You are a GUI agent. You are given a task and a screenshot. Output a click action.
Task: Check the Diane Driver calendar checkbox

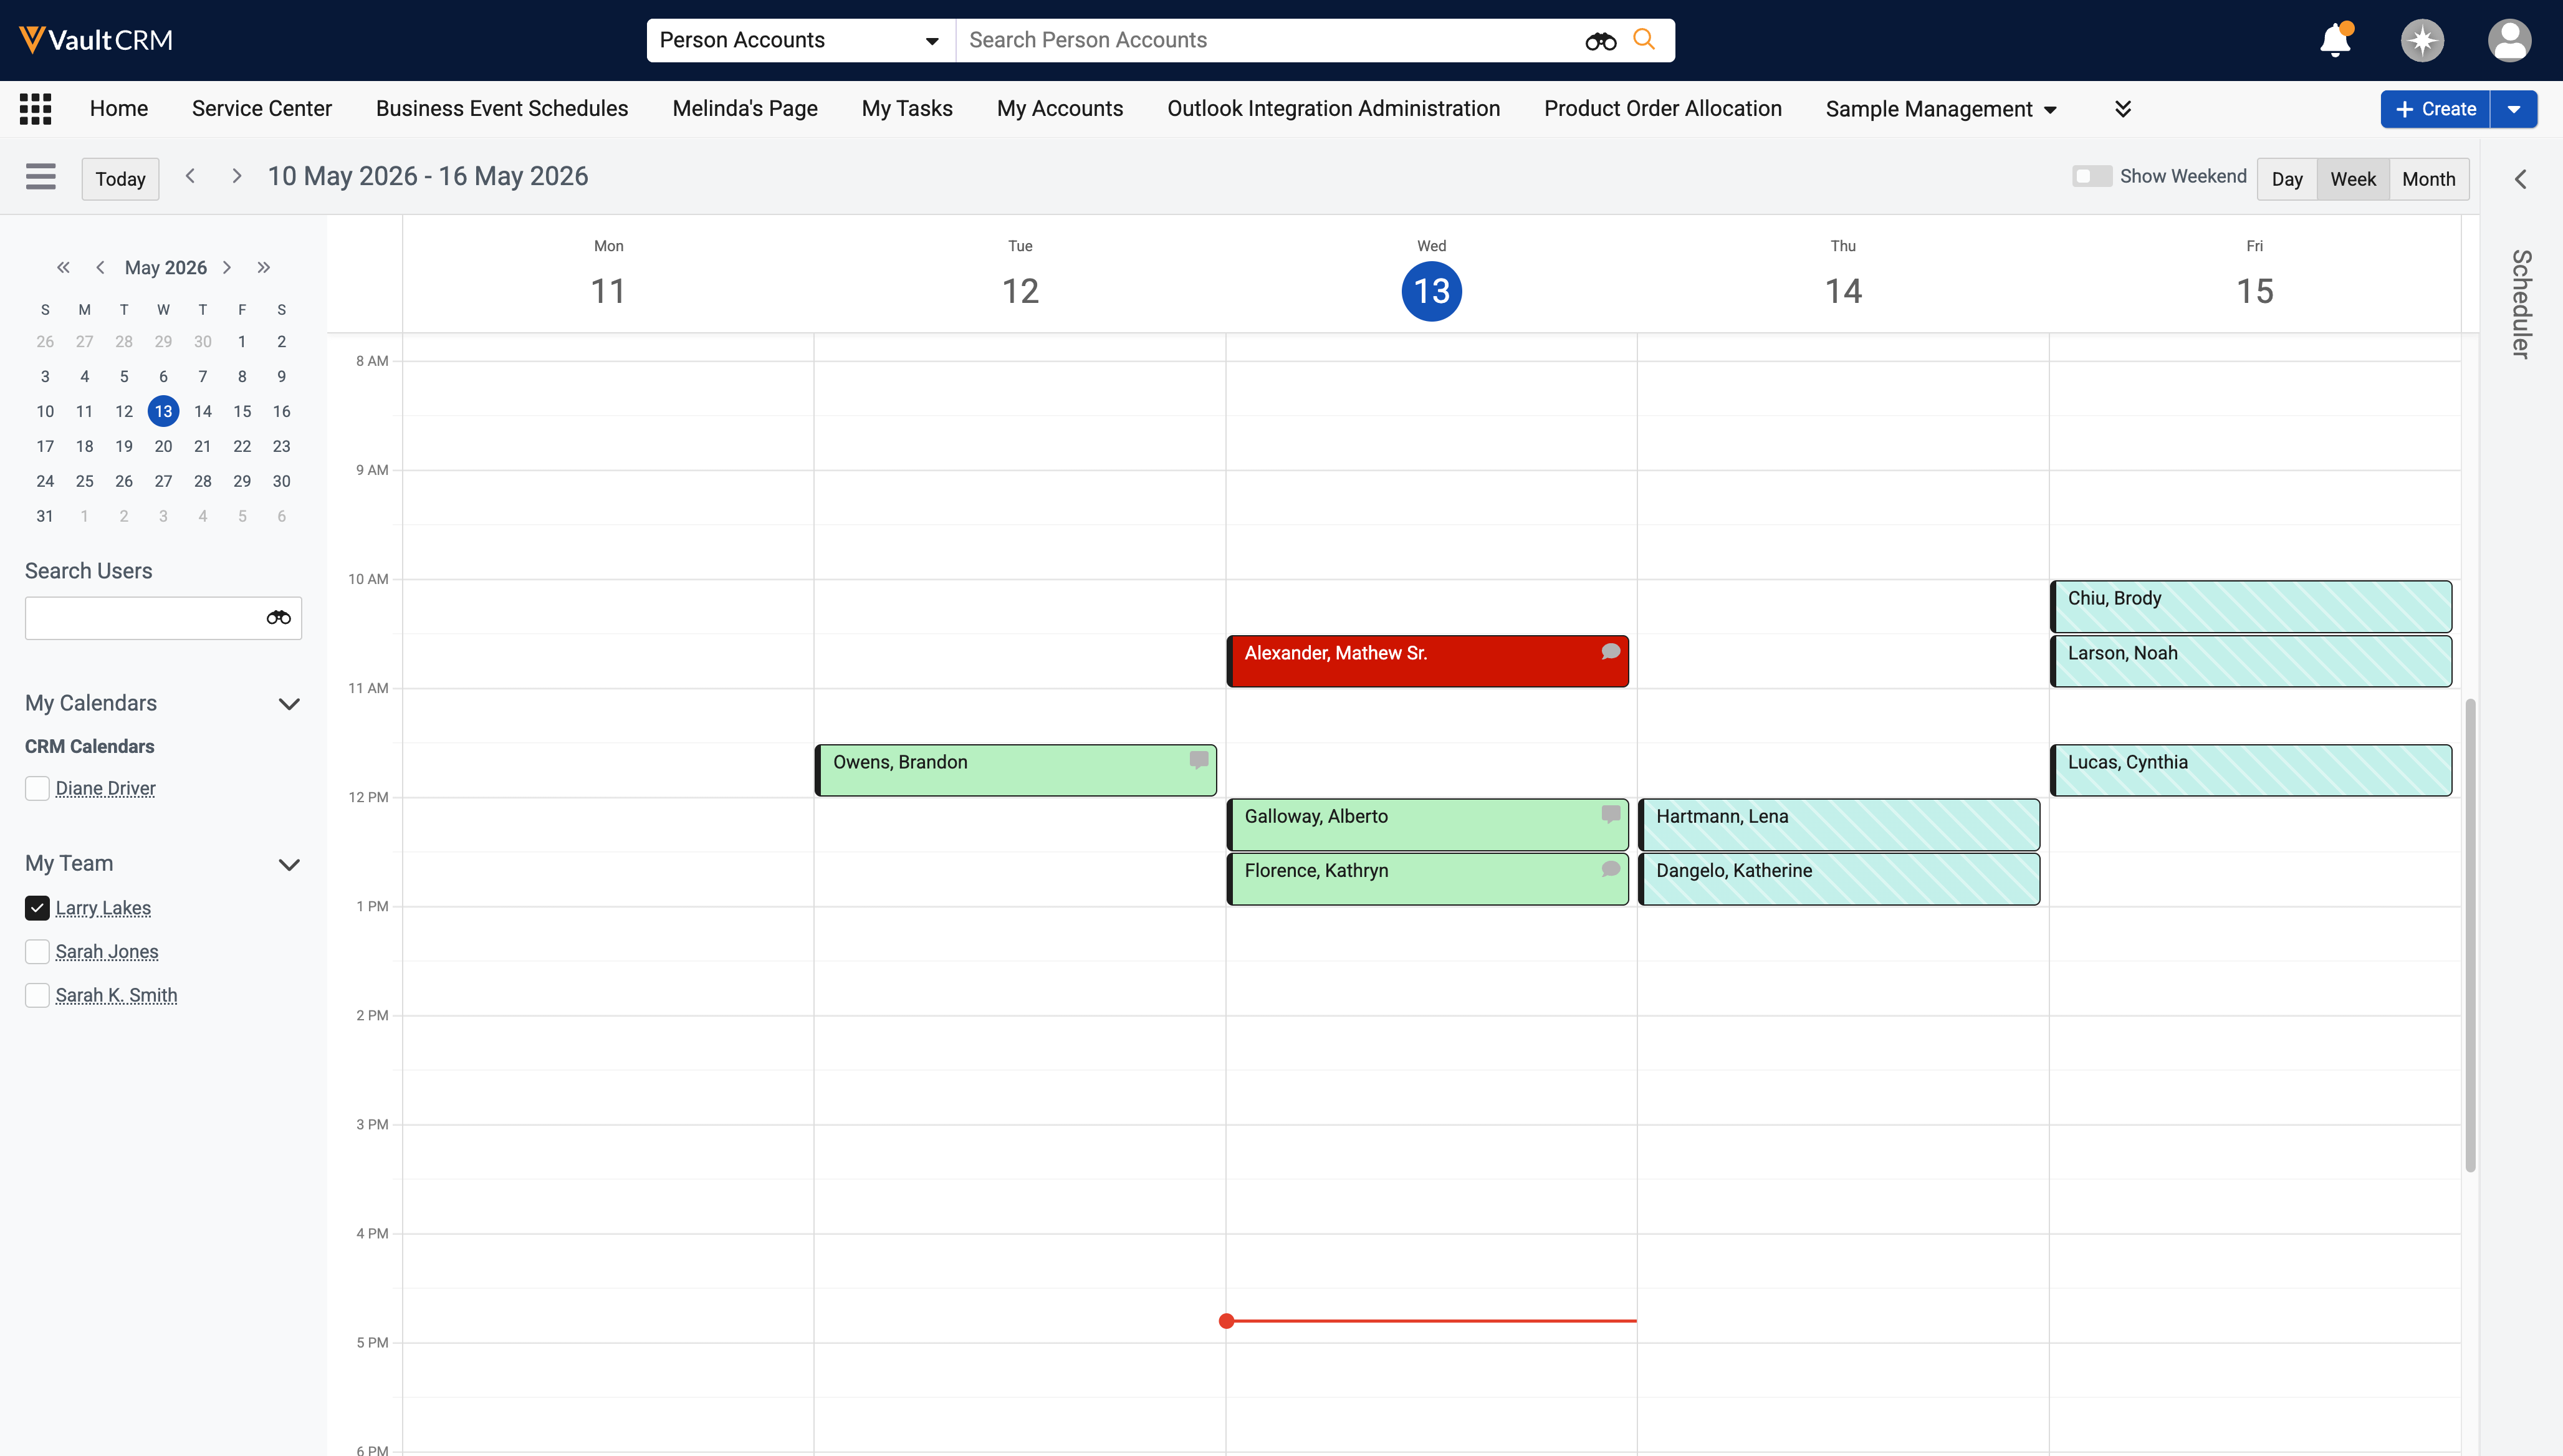[37, 788]
